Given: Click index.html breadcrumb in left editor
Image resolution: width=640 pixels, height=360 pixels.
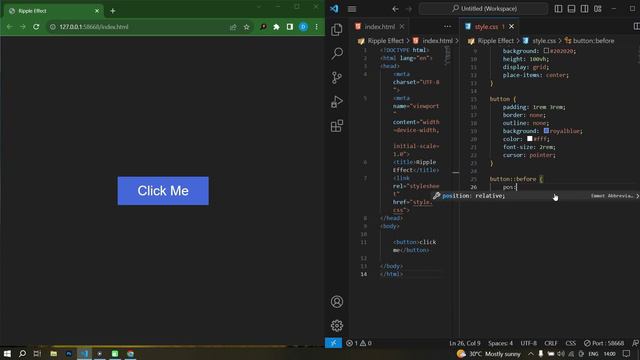Looking at the screenshot, I should [437, 41].
